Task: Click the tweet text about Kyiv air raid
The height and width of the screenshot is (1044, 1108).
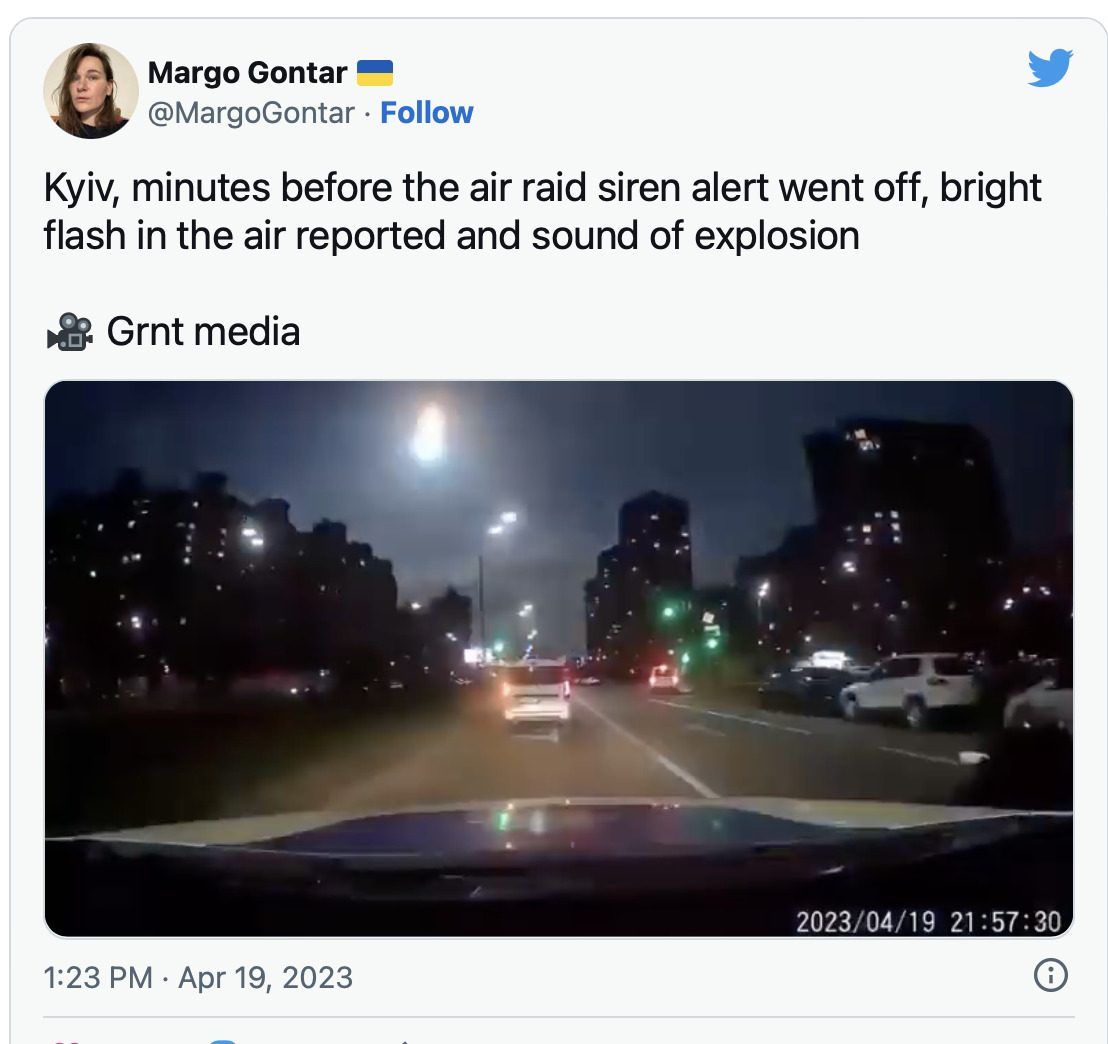Action: (542, 211)
